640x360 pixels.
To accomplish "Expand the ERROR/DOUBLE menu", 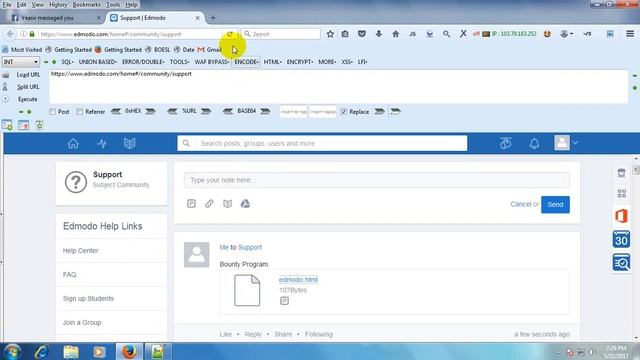I will pos(143,62).
